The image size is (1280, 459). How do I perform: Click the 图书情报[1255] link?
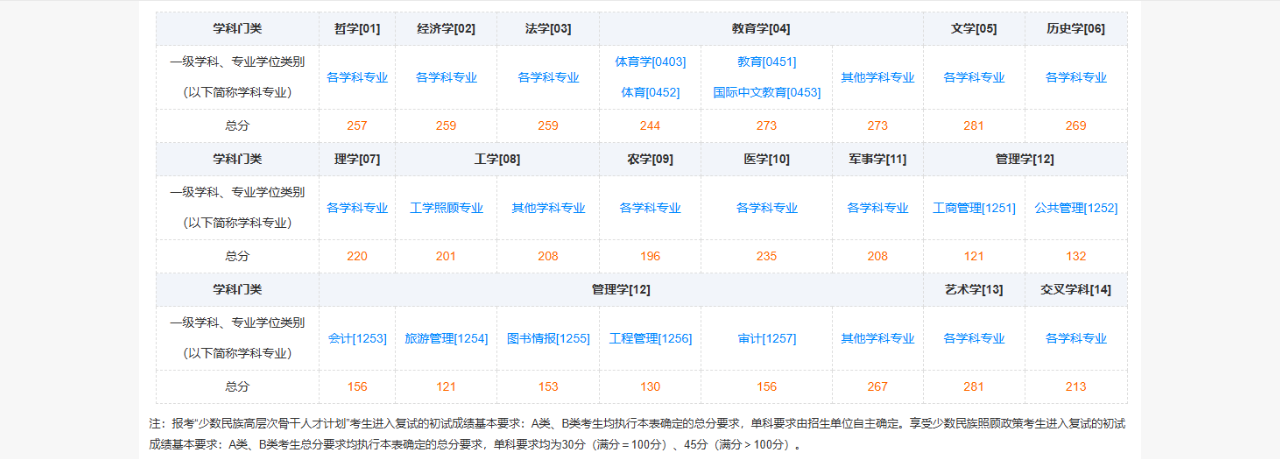pos(548,339)
